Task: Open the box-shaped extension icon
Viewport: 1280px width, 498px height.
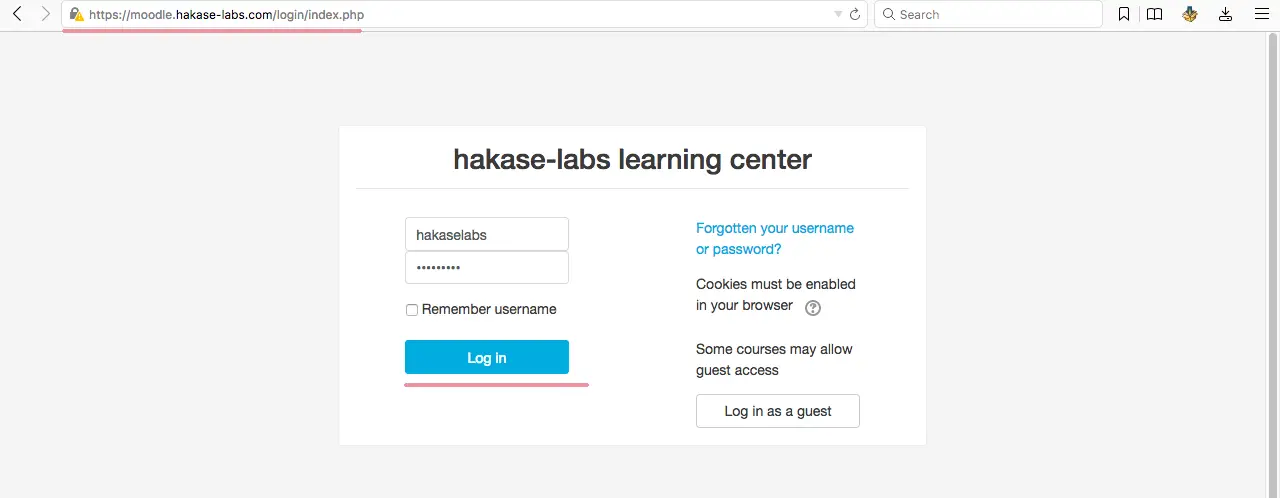Action: point(1189,14)
